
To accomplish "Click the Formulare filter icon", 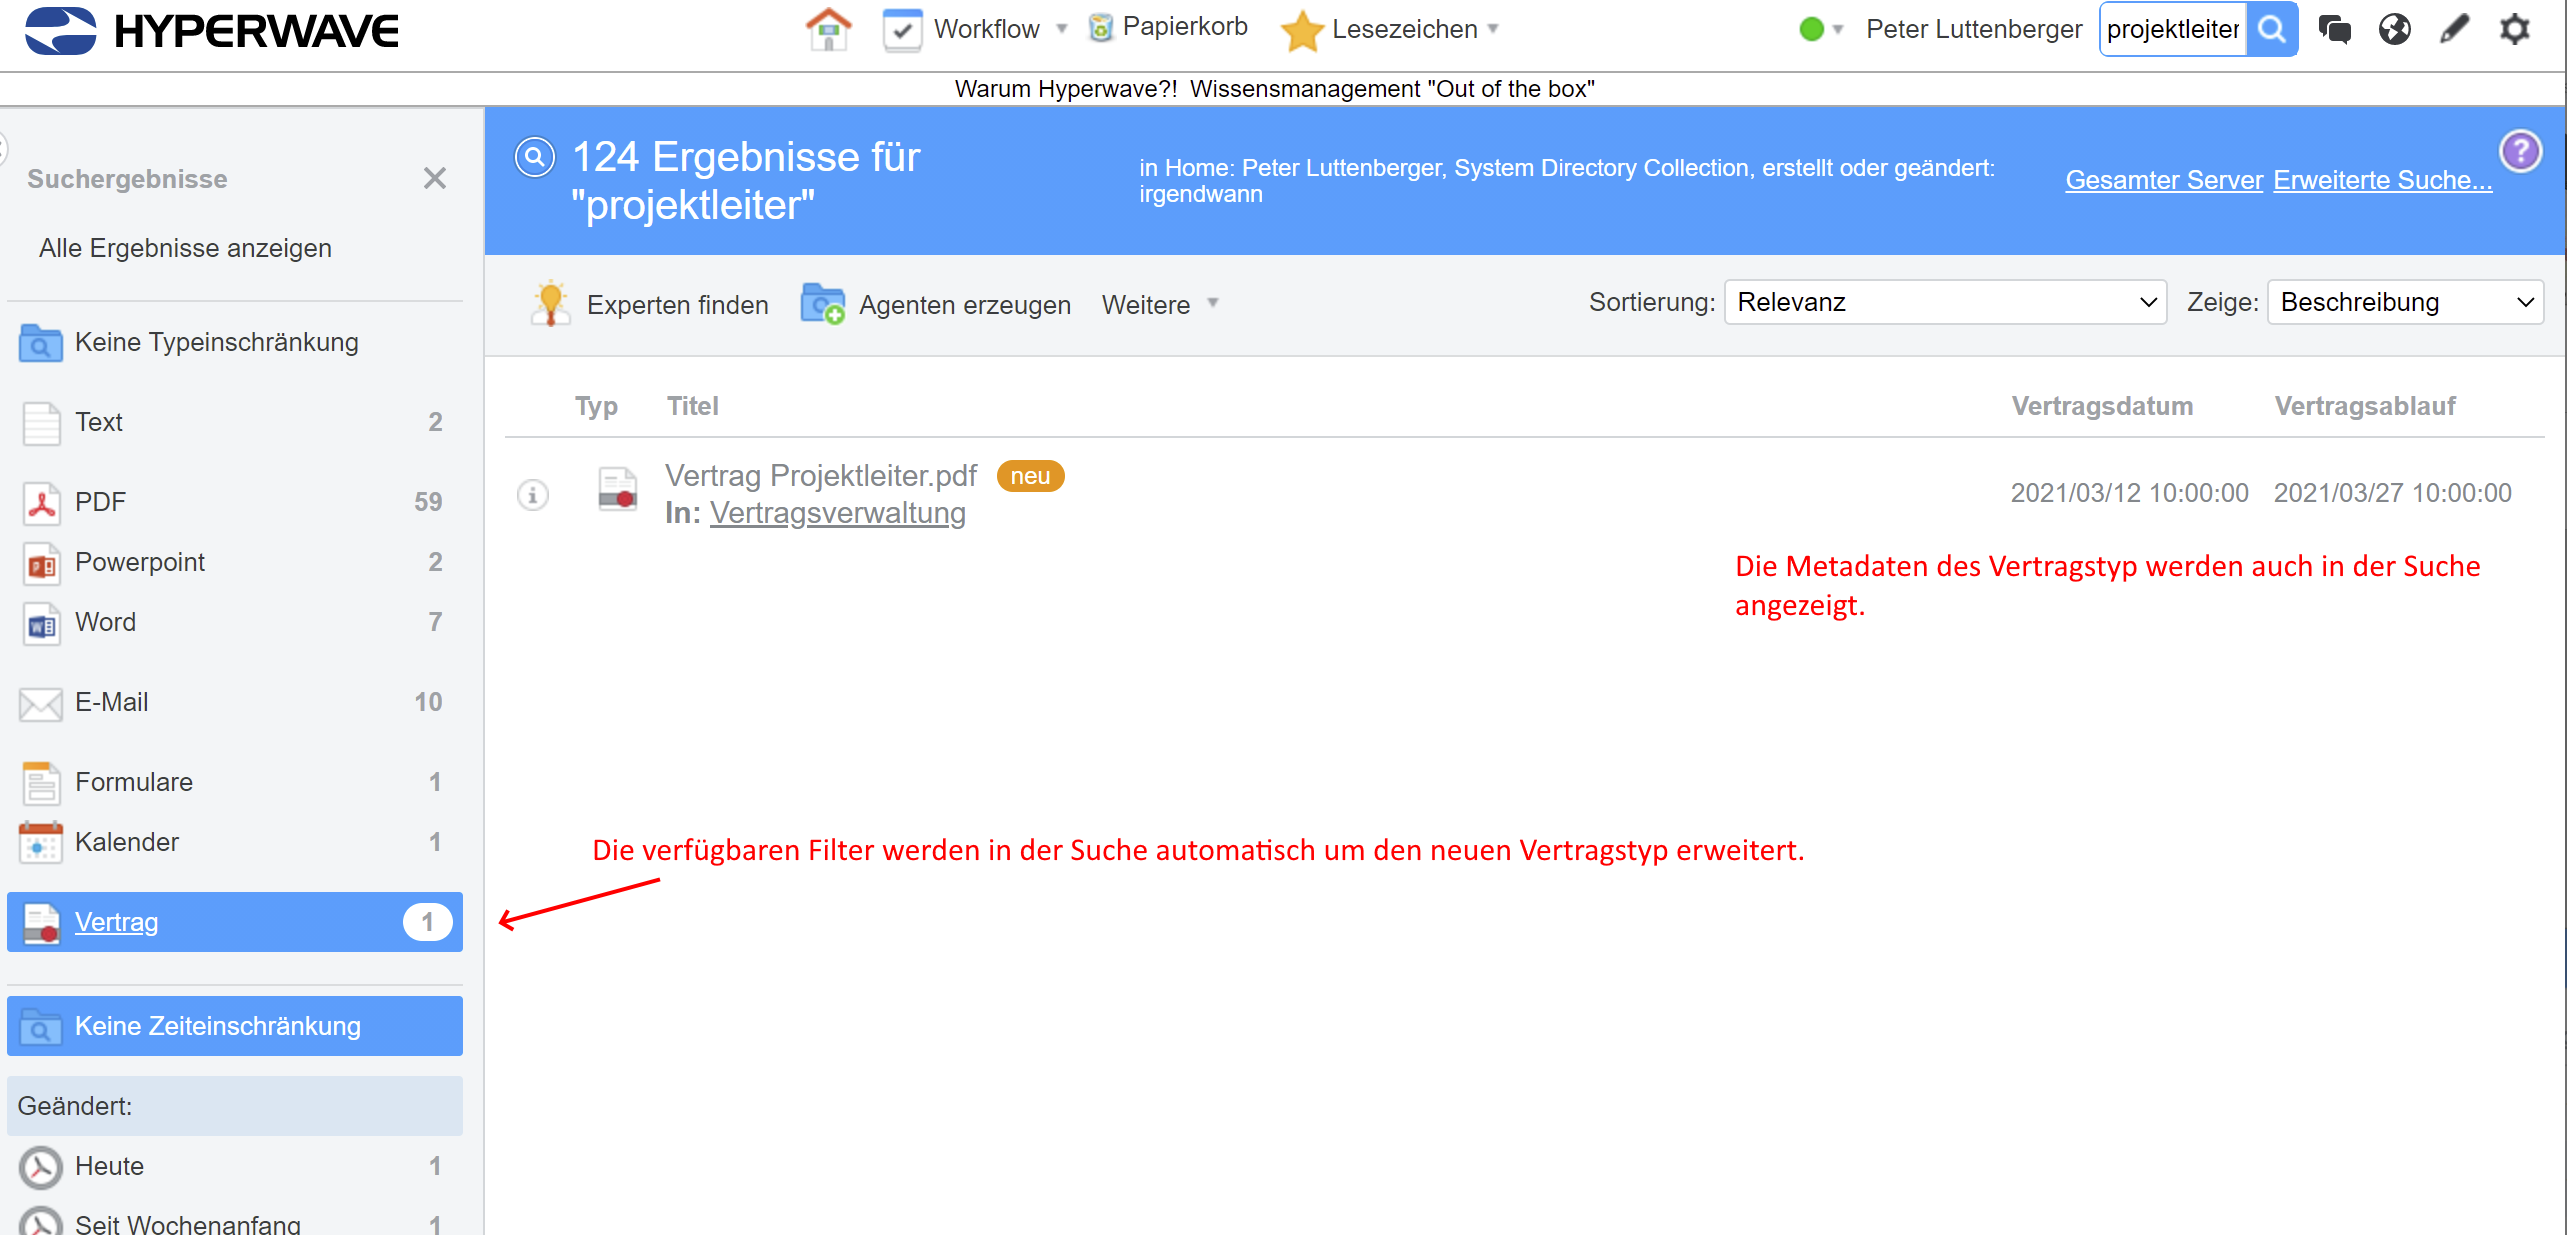I will tap(41, 783).
